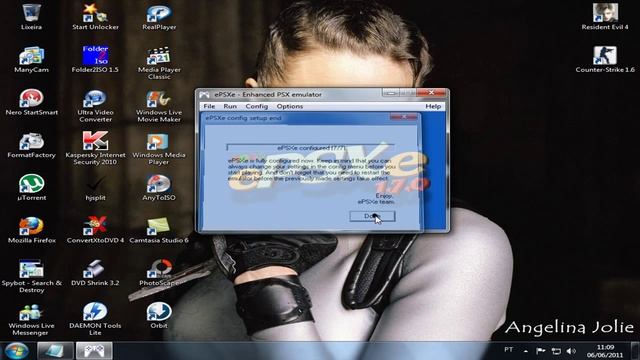Open the network tray icon
The width and height of the screenshot is (640, 360).
coord(556,351)
